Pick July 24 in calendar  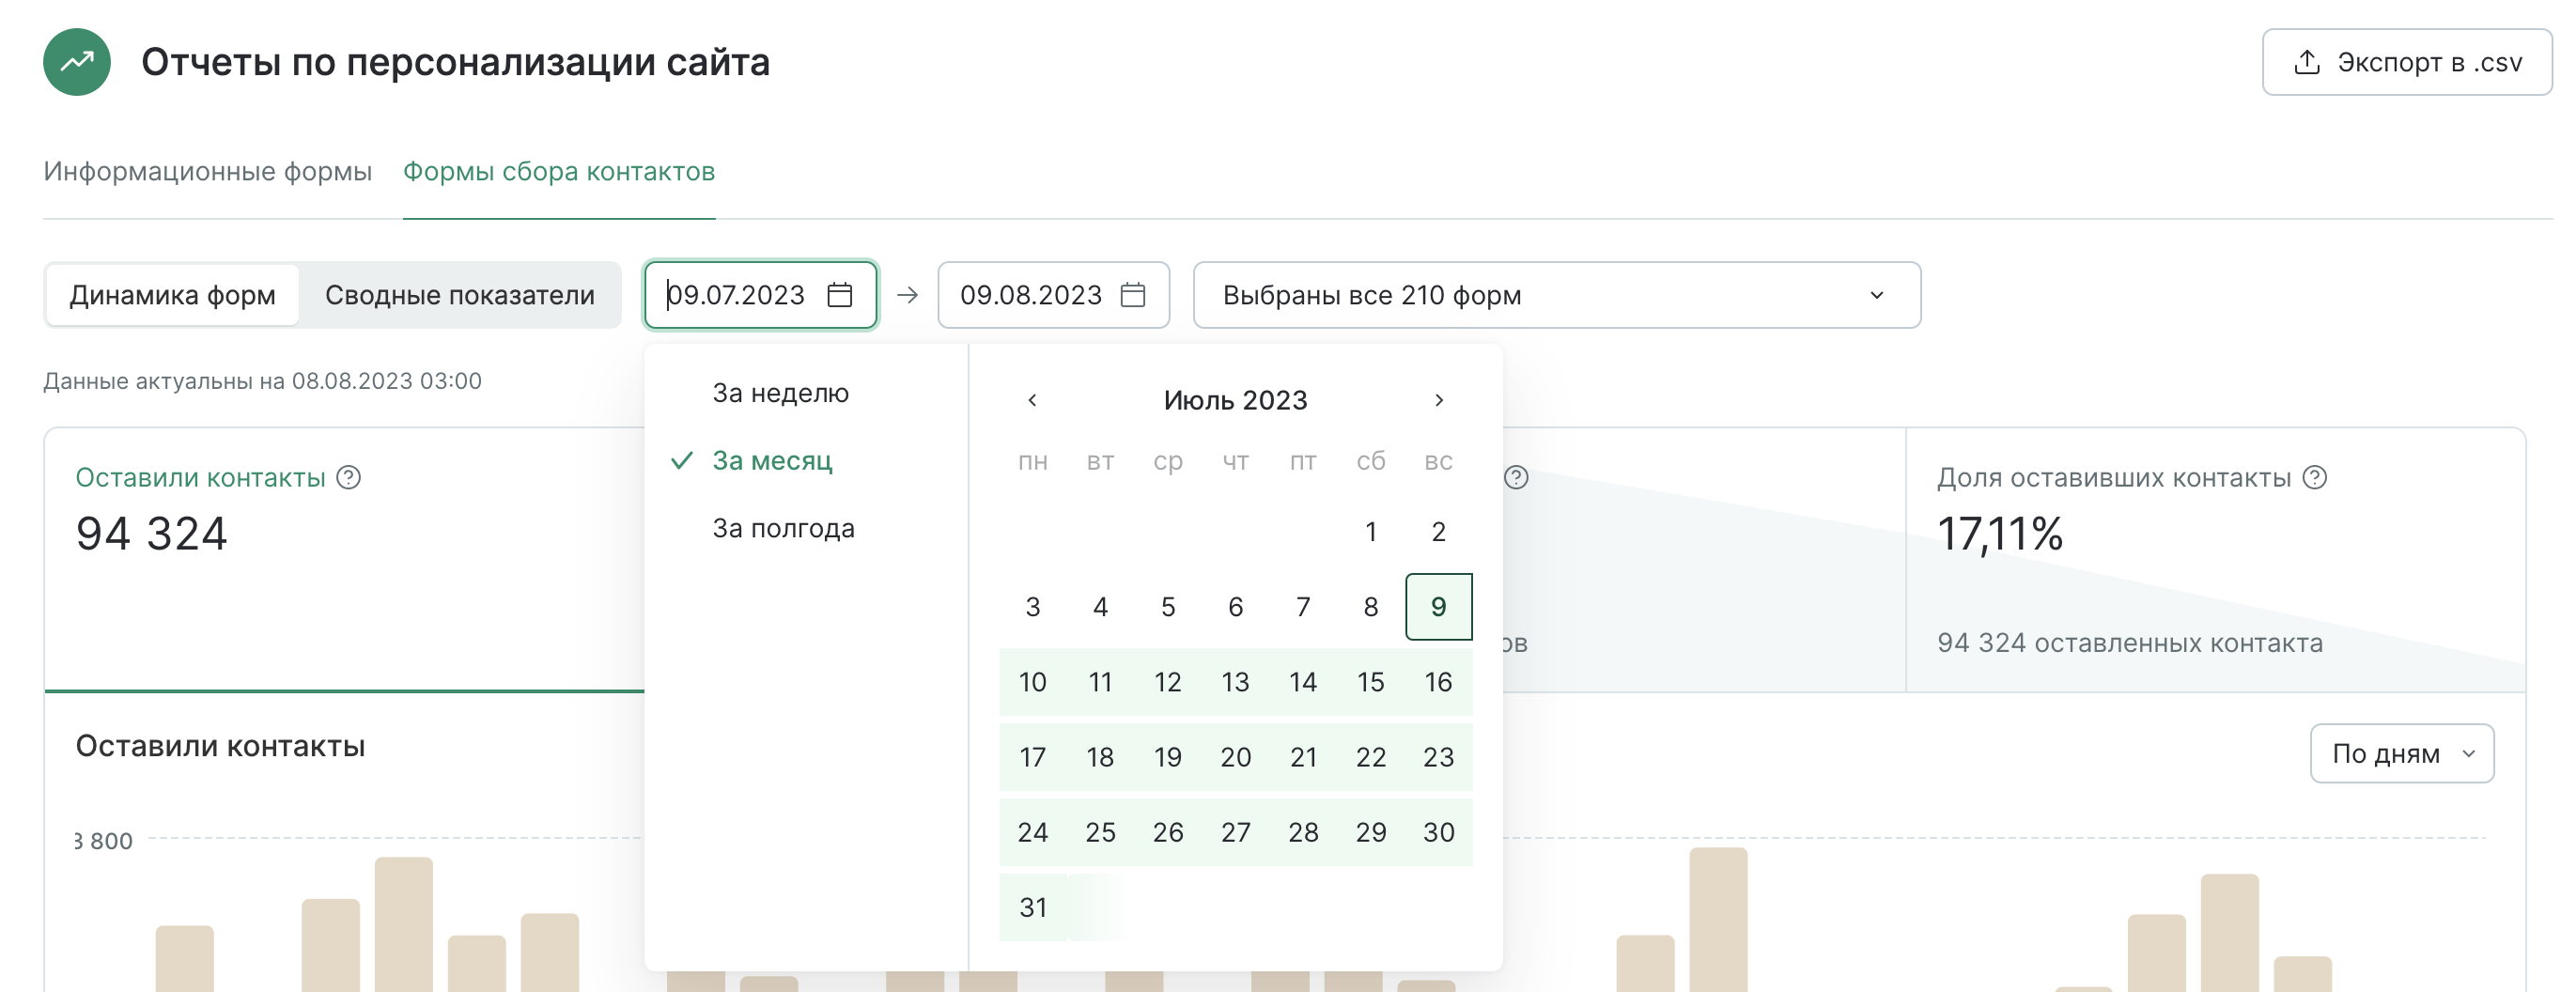[x=1033, y=832]
